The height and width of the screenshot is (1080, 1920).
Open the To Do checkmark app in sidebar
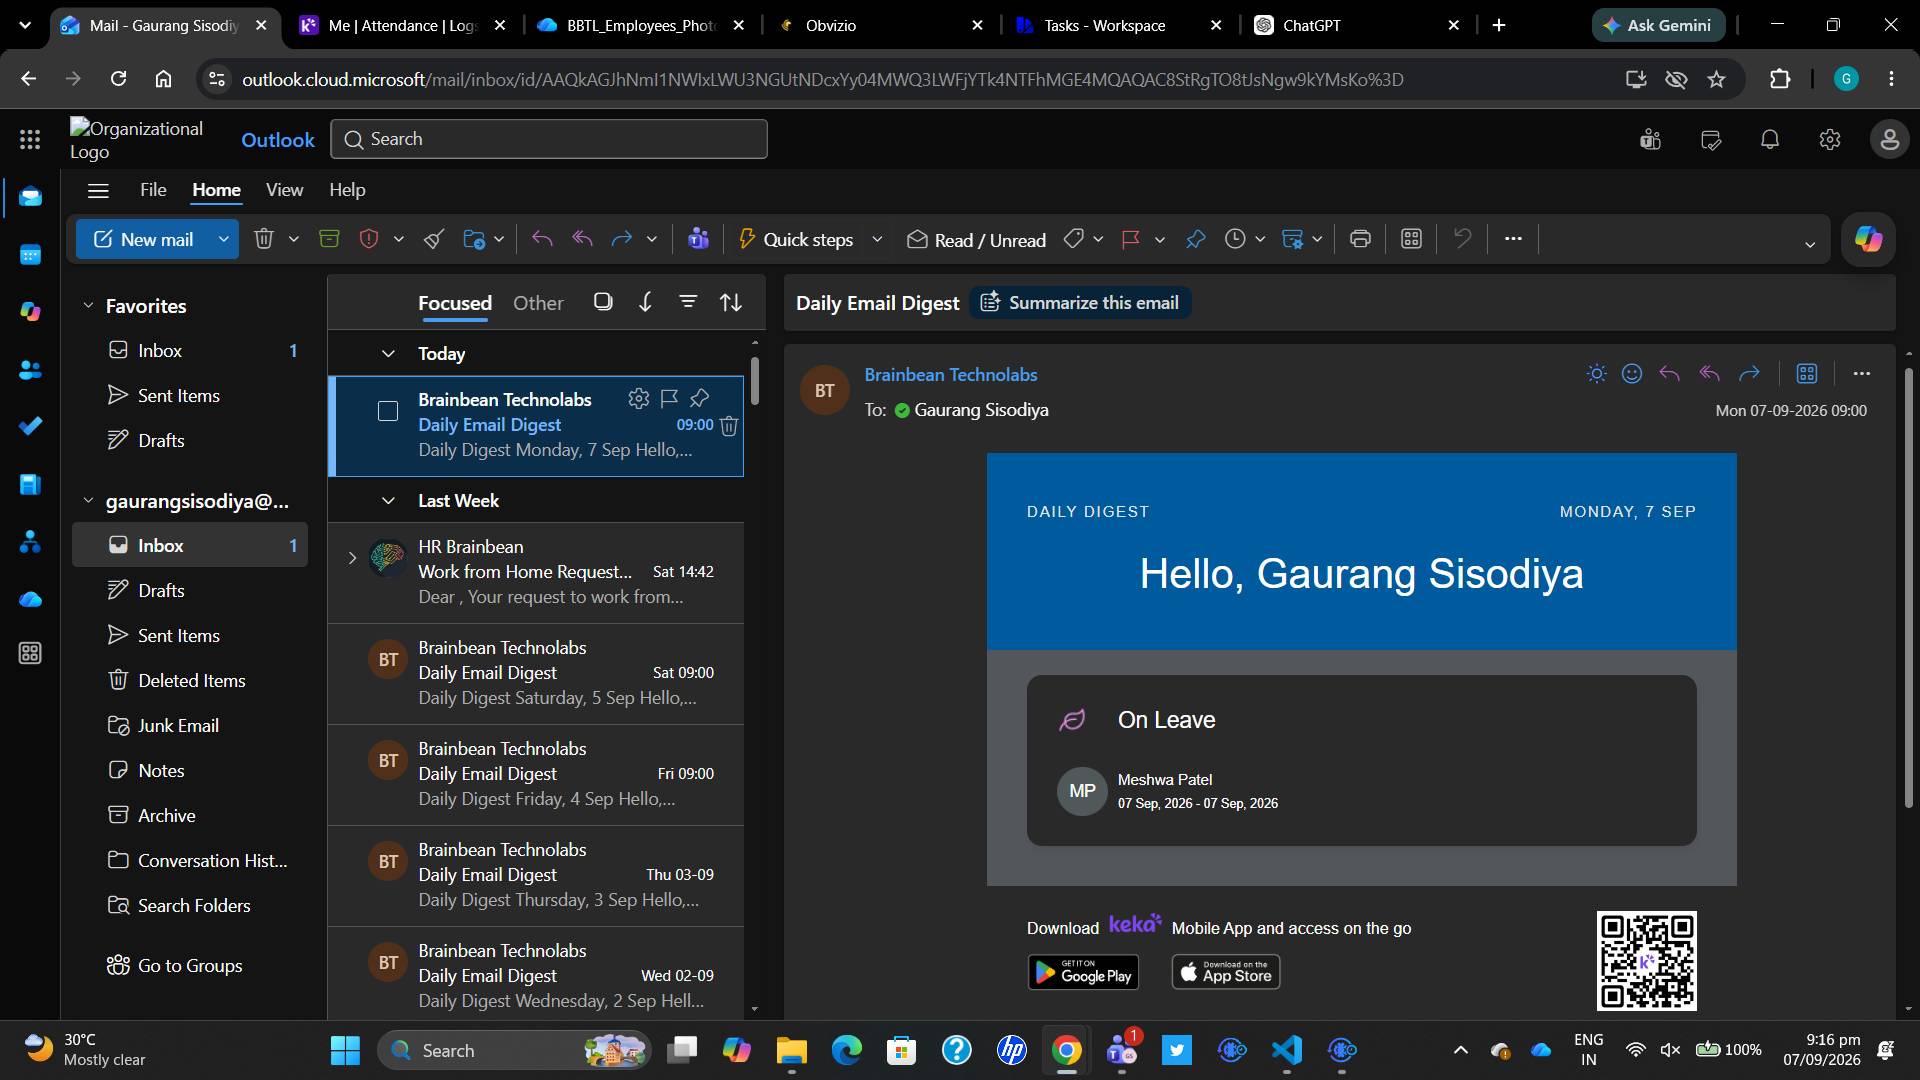point(30,426)
